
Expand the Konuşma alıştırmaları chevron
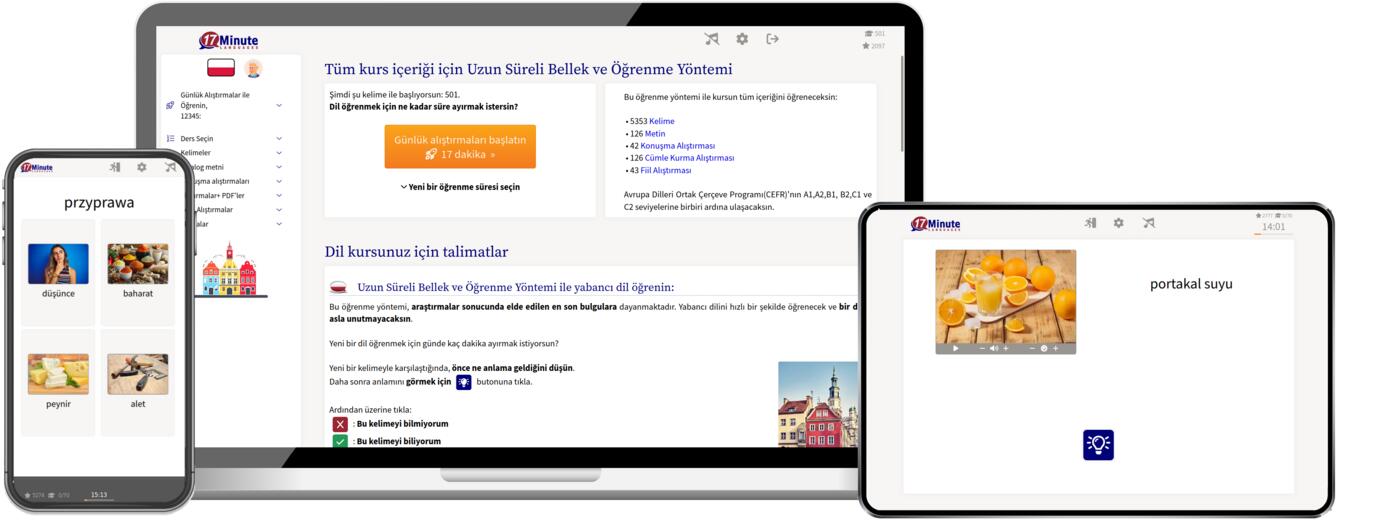point(279,182)
